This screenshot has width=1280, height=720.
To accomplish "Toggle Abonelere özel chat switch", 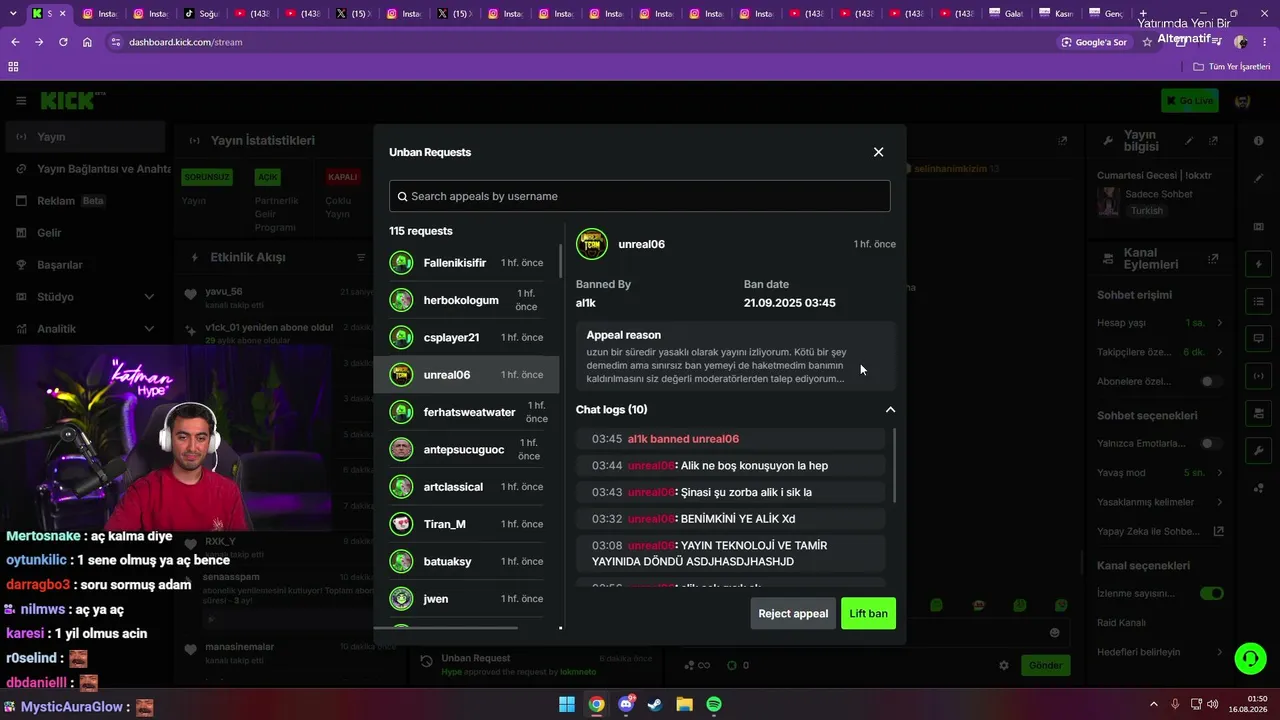I will [x=1211, y=382].
